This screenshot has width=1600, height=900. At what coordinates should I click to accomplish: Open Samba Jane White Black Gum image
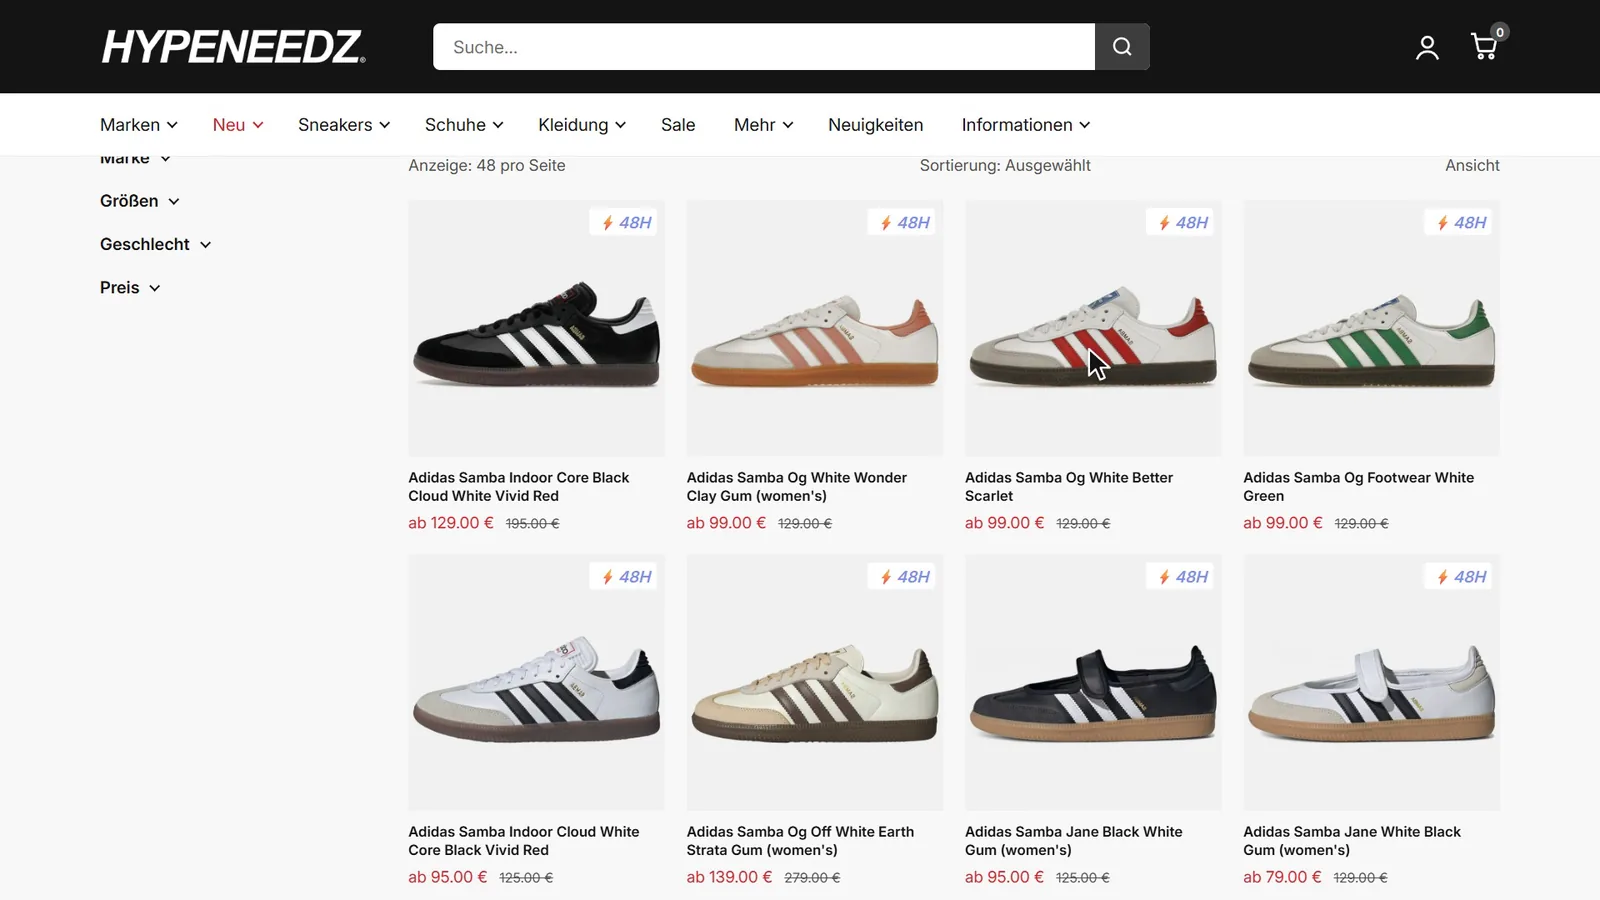[x=1372, y=682]
